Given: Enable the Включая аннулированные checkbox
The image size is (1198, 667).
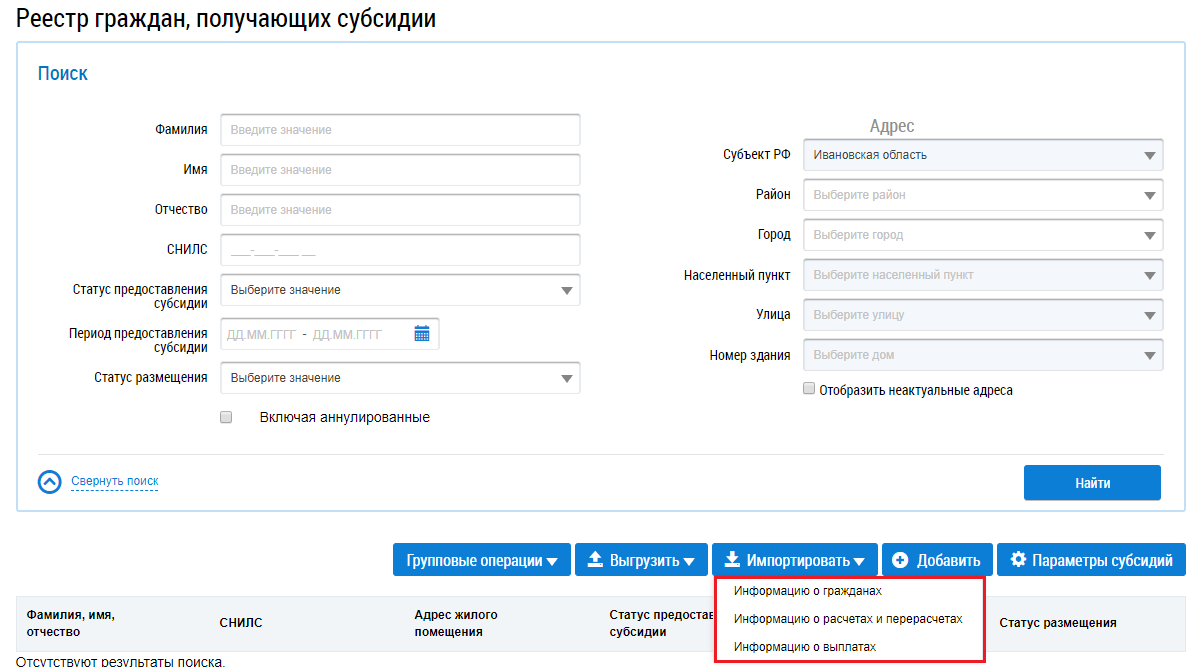Looking at the screenshot, I should [x=226, y=417].
